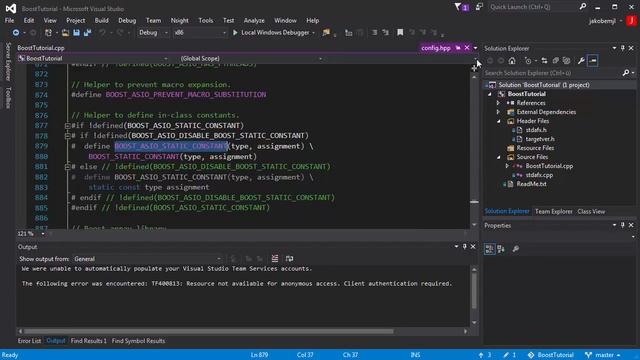Click the Undo arrow icon
The image size is (640, 360).
pyautogui.click(x=102, y=33)
